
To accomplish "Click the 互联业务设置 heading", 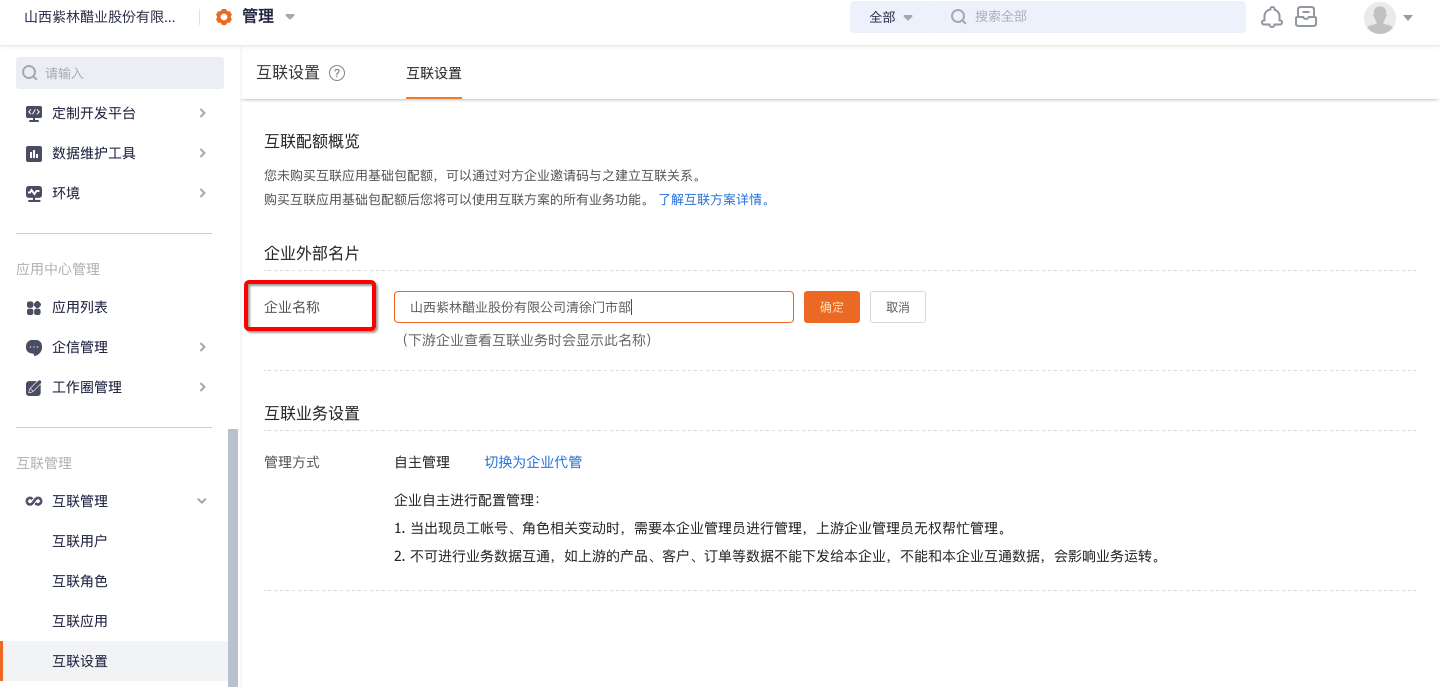I will point(312,413).
